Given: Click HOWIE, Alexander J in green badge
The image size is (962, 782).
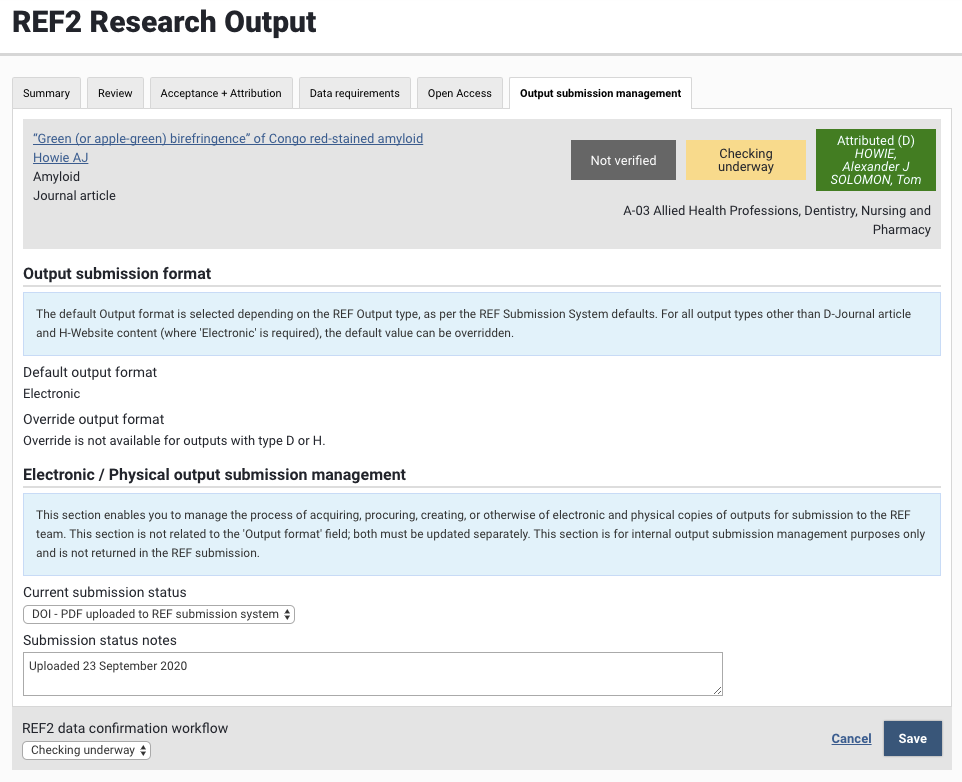Looking at the screenshot, I should click(875, 160).
